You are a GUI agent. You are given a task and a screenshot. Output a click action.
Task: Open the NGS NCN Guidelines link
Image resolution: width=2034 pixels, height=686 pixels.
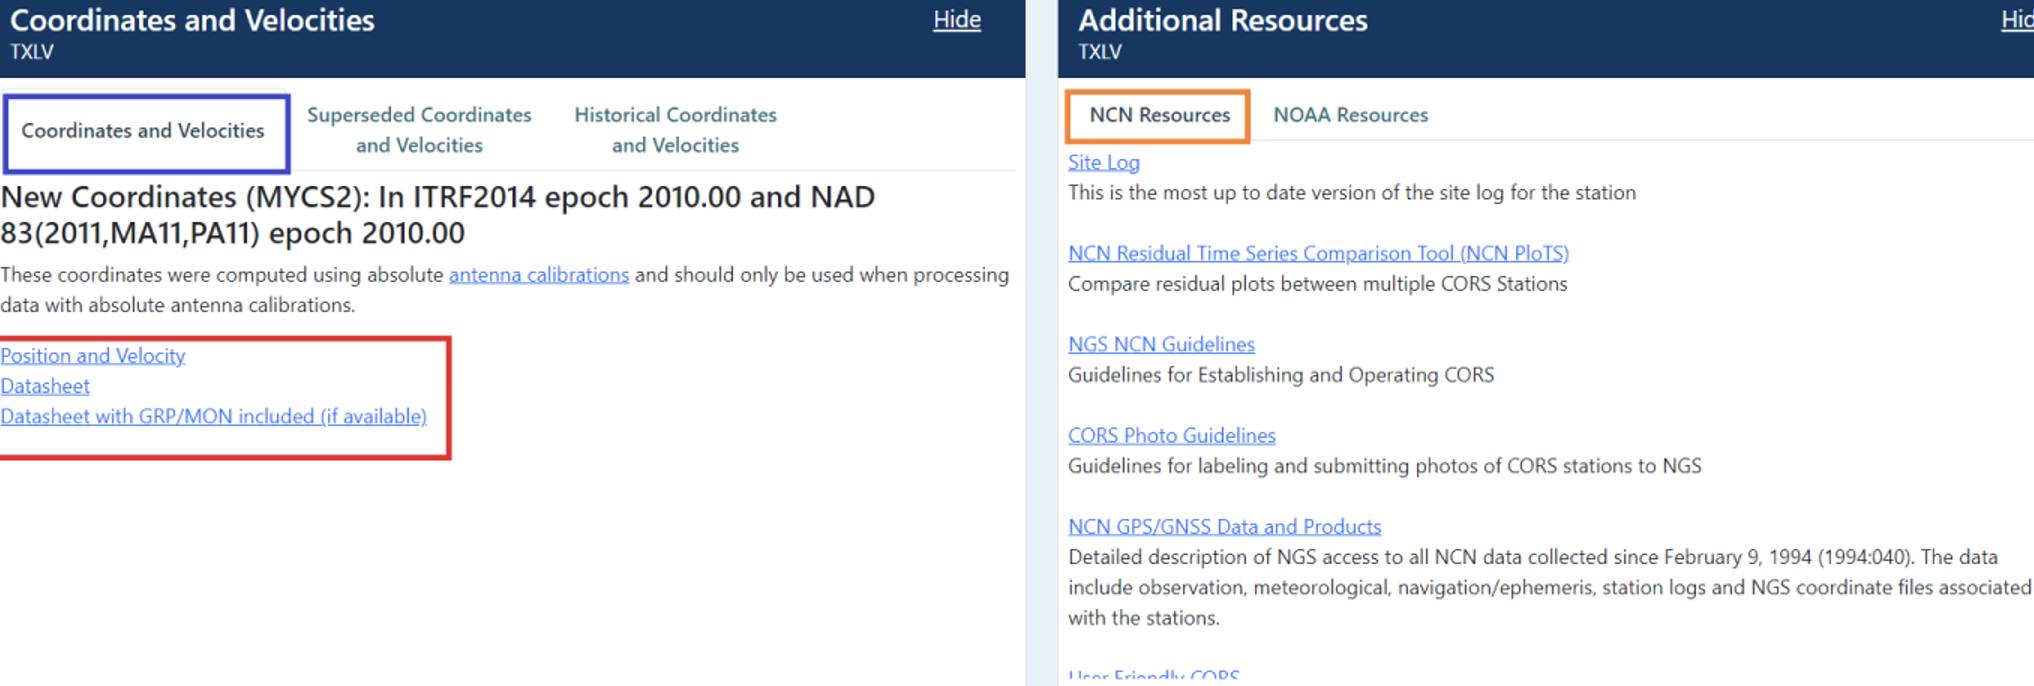pos(1161,344)
